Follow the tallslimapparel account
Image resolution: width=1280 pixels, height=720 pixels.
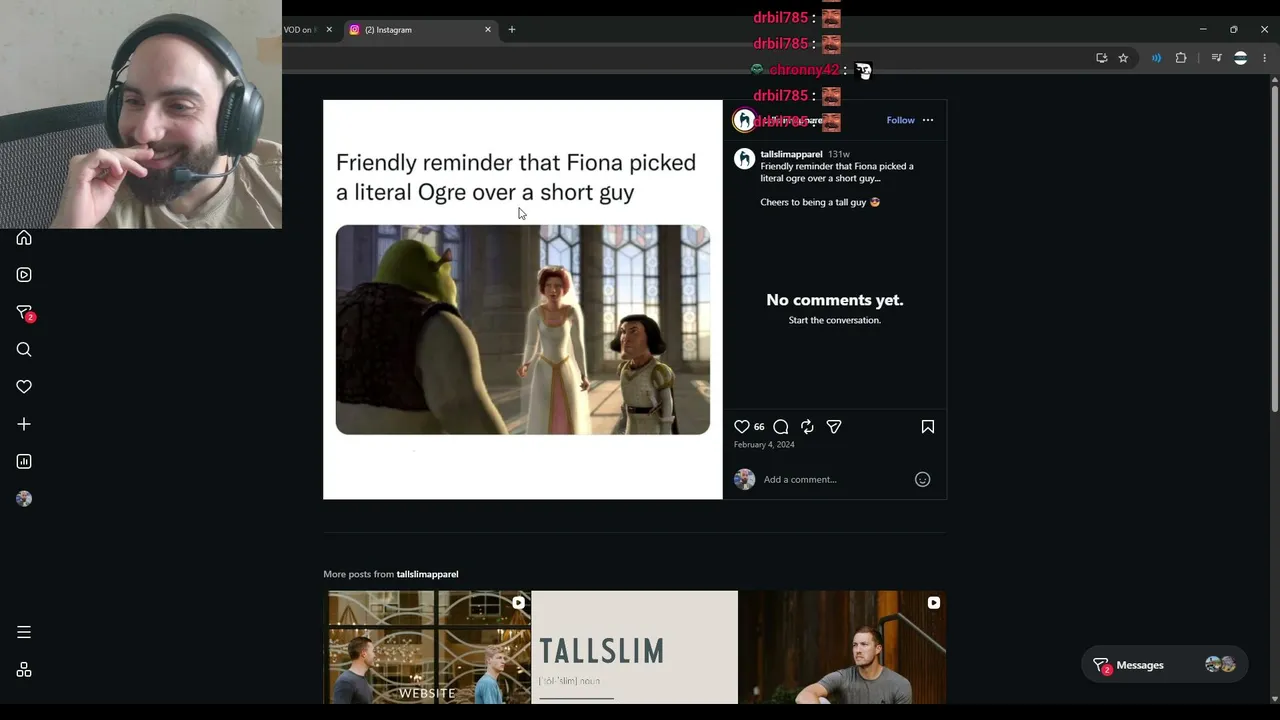coord(900,120)
